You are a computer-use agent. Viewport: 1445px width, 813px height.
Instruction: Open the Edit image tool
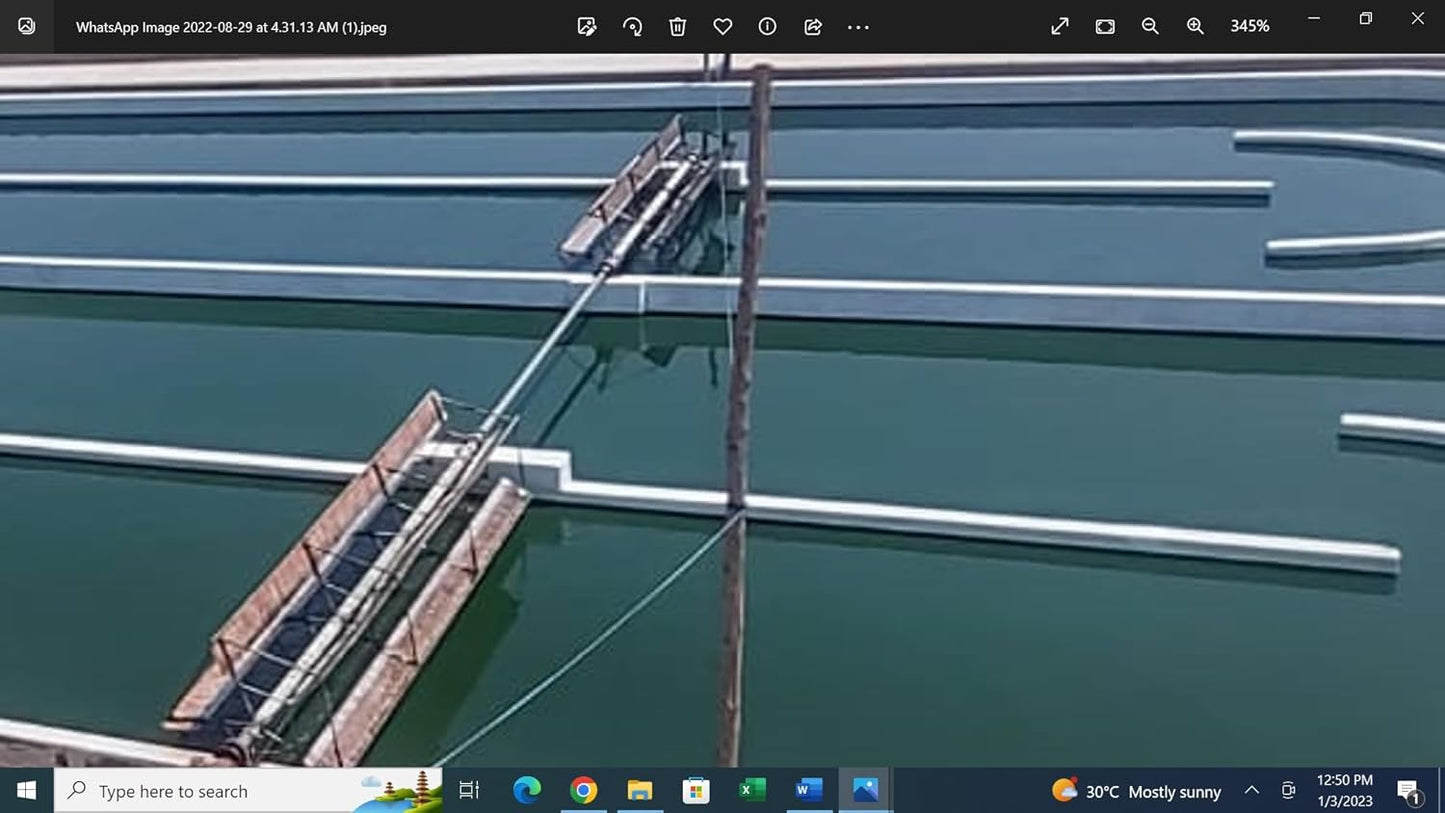tap(587, 27)
